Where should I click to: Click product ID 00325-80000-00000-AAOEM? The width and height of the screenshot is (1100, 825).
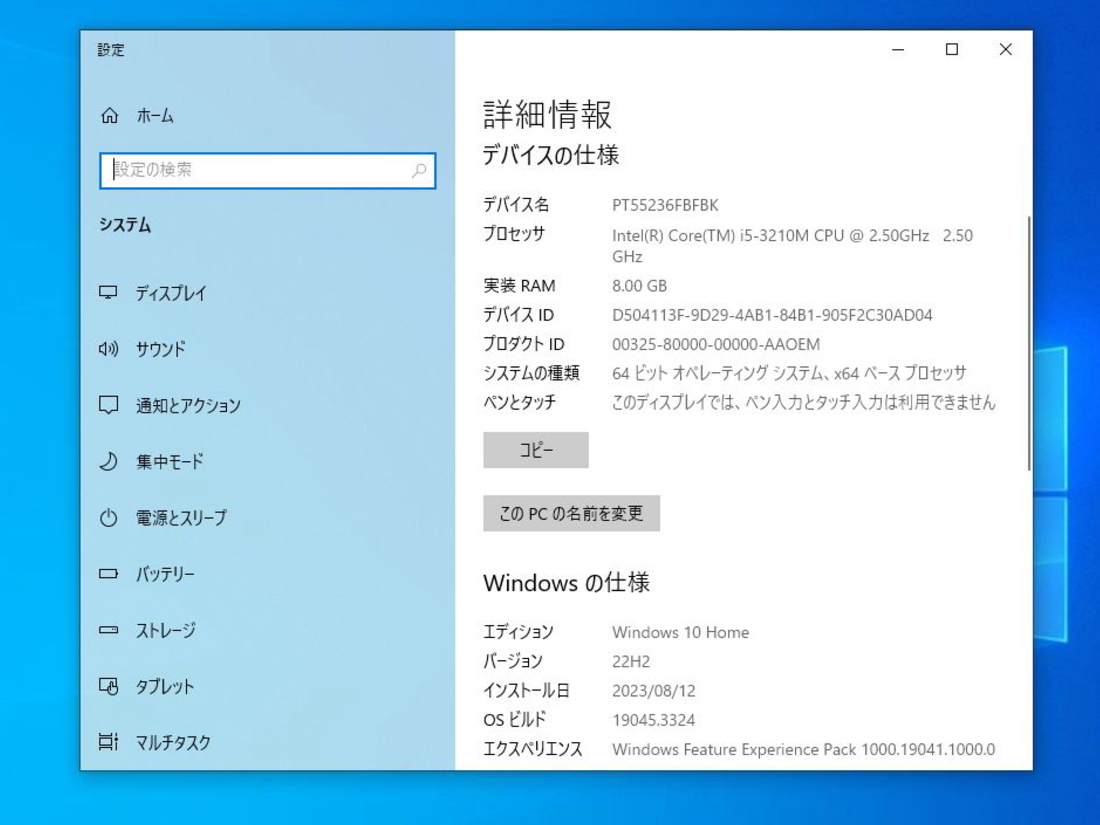[716, 344]
